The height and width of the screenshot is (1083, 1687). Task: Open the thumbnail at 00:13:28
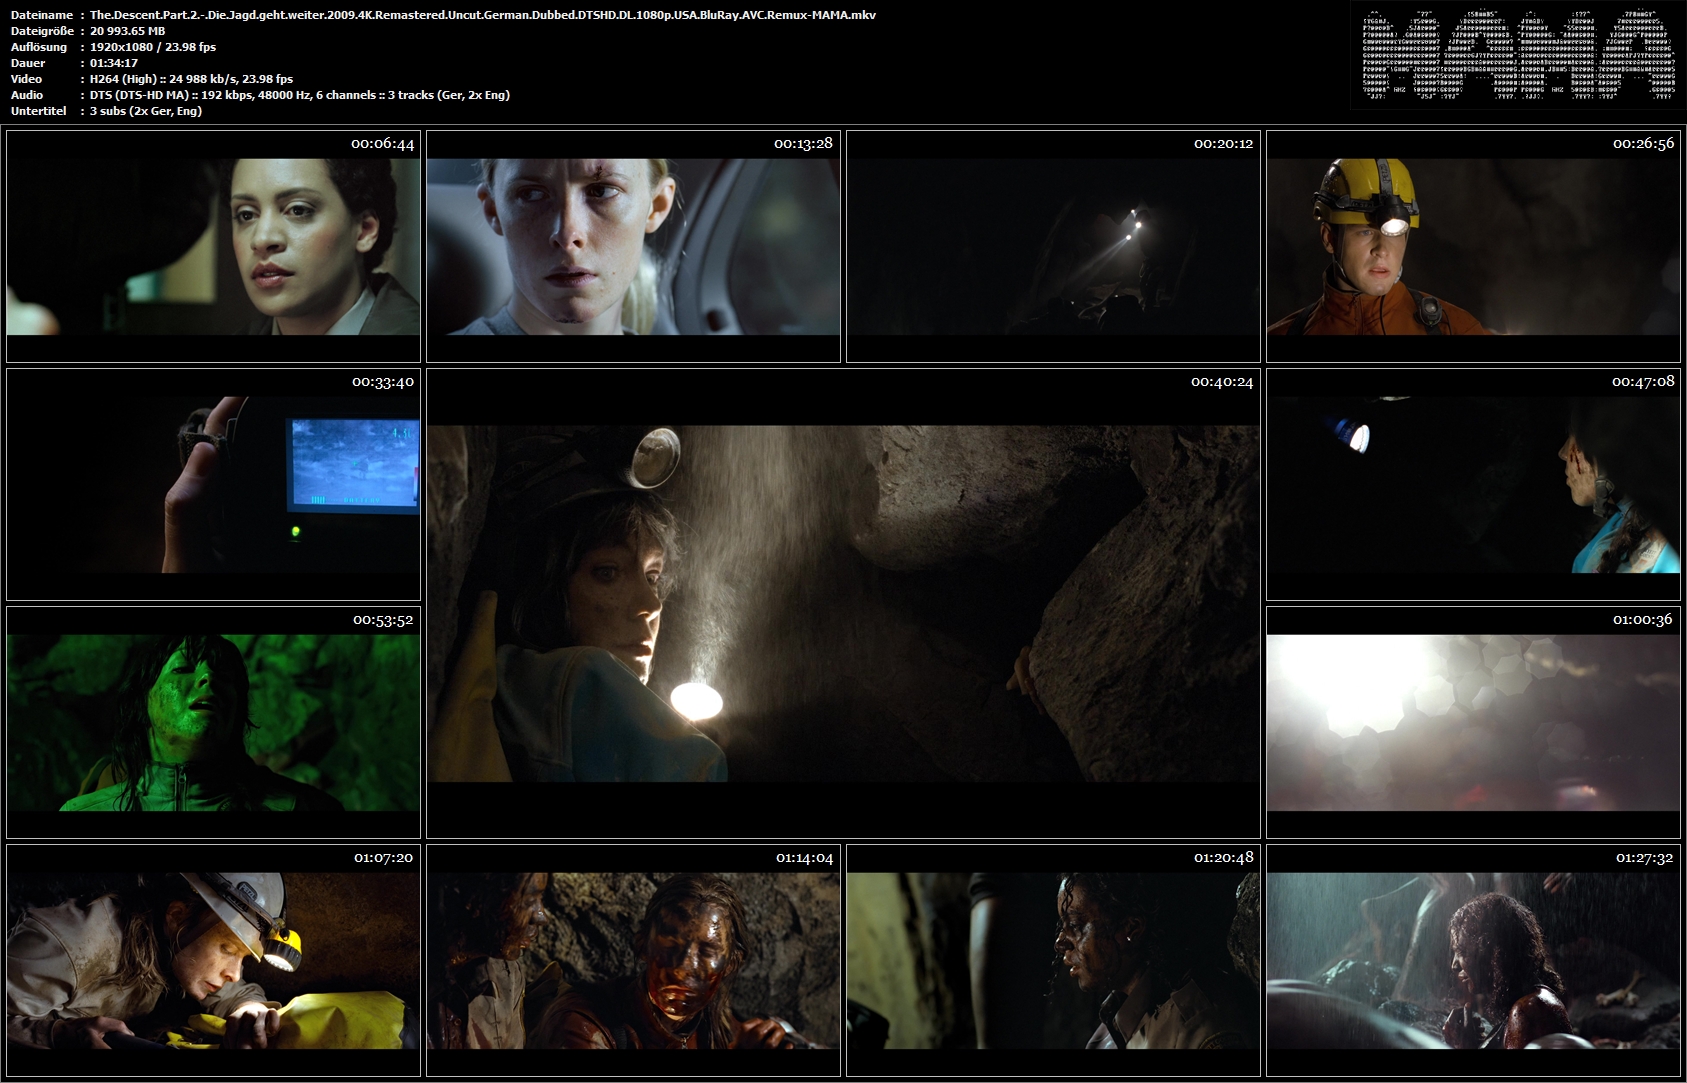[x=633, y=246]
